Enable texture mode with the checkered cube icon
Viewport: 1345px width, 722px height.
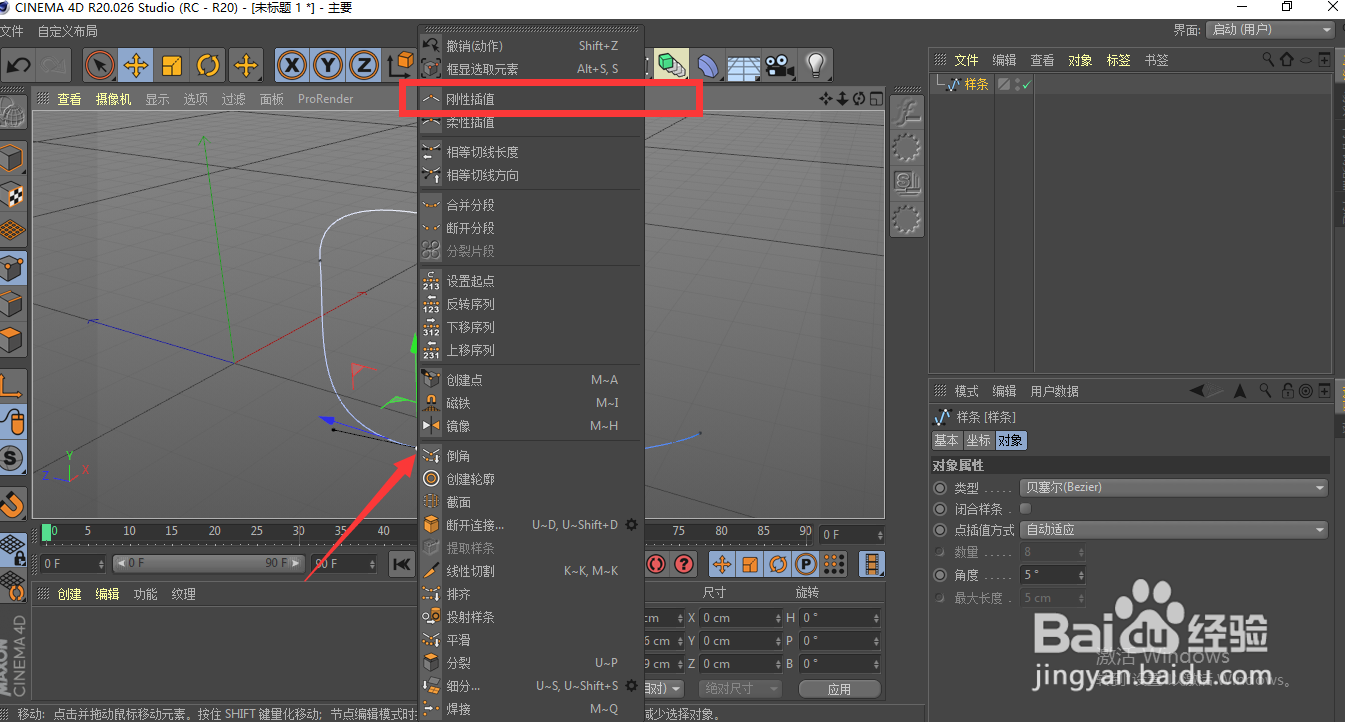tap(13, 194)
